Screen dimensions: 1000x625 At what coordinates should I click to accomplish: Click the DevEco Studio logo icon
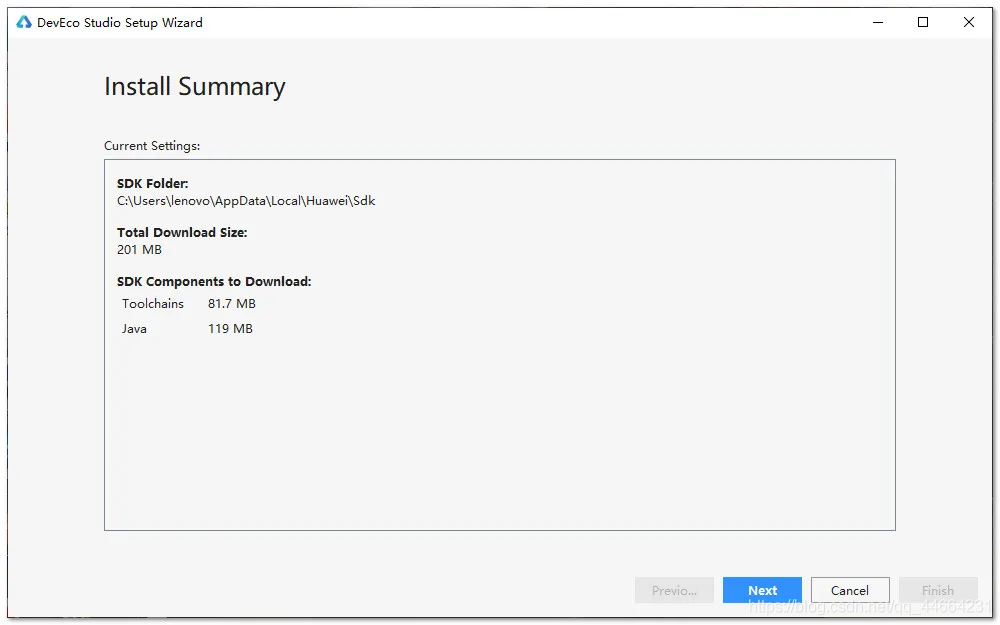[24, 22]
